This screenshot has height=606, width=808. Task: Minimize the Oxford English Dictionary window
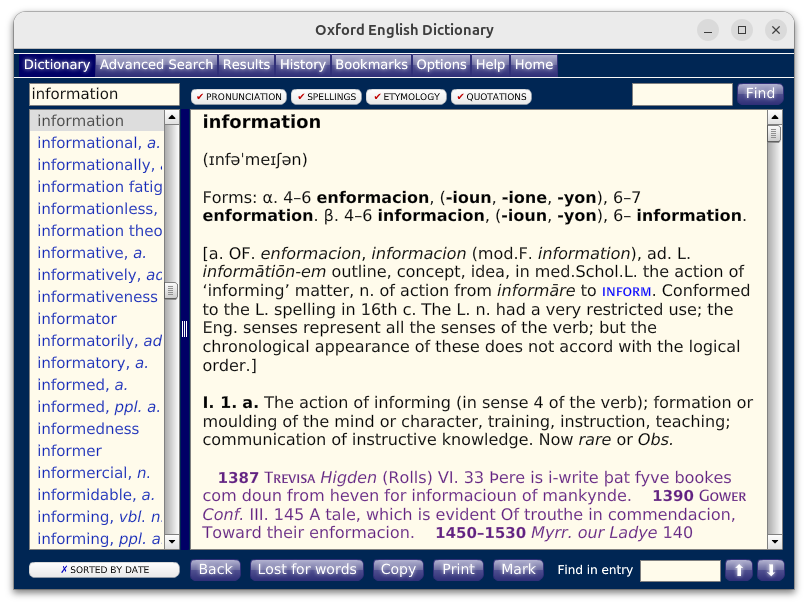coord(708,30)
